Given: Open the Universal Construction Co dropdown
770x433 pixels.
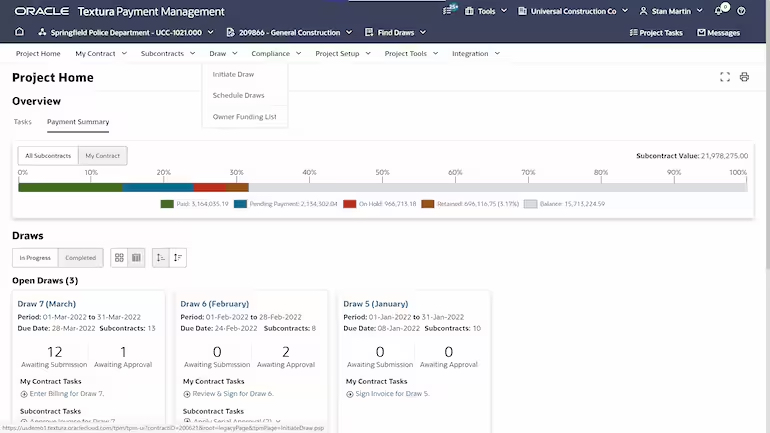Looking at the screenshot, I should coord(573,11).
